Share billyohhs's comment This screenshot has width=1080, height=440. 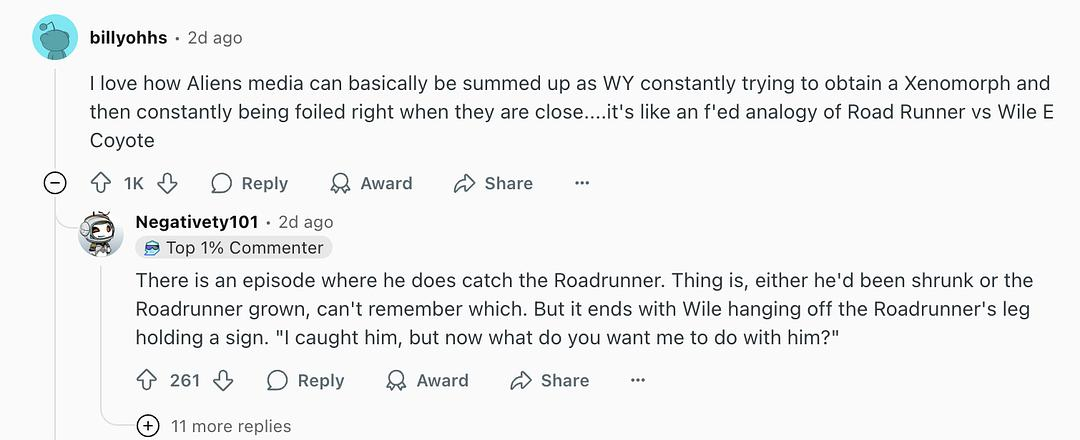(x=493, y=183)
